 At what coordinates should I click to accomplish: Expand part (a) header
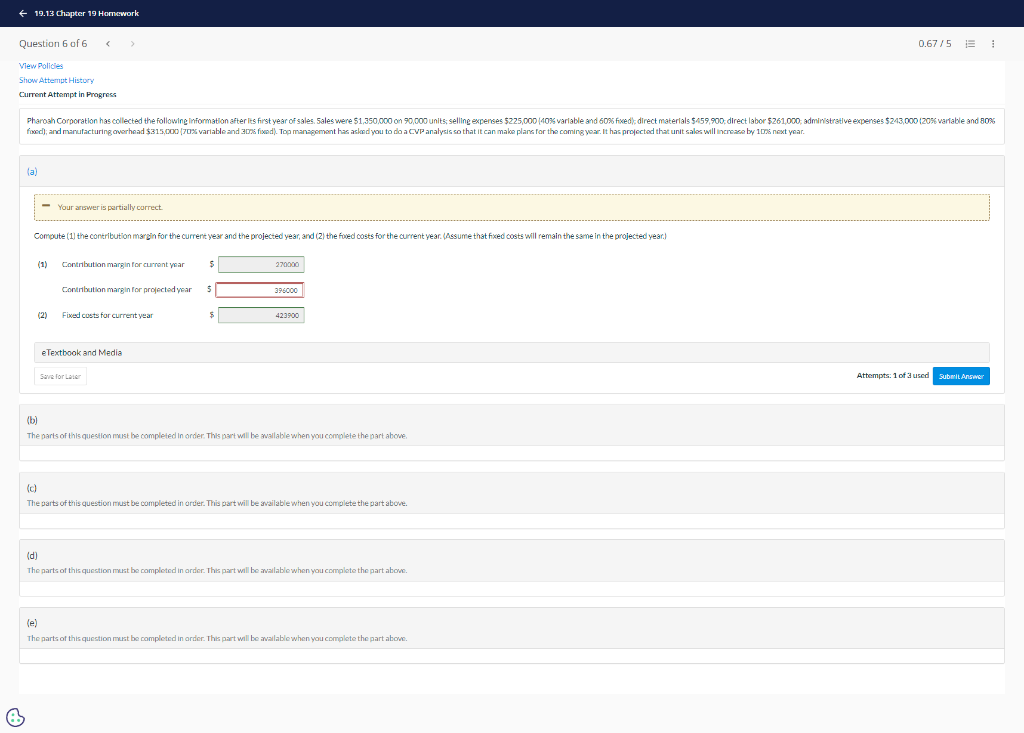(x=511, y=171)
